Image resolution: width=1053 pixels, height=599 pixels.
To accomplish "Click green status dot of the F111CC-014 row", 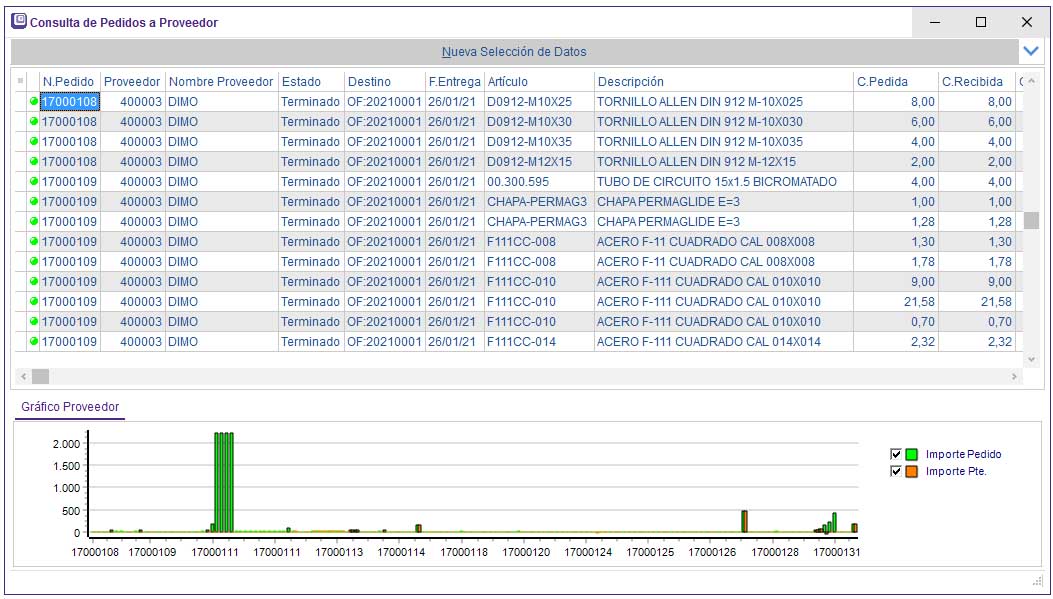I will click(34, 342).
